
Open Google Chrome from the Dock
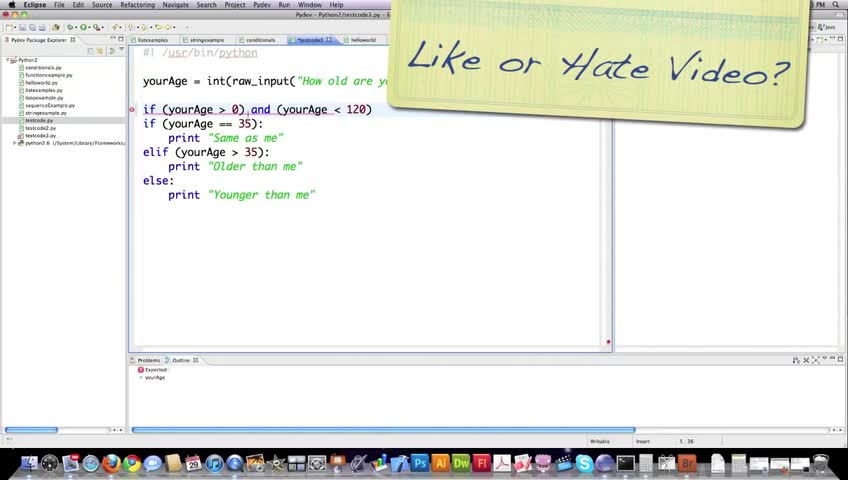click(x=131, y=464)
